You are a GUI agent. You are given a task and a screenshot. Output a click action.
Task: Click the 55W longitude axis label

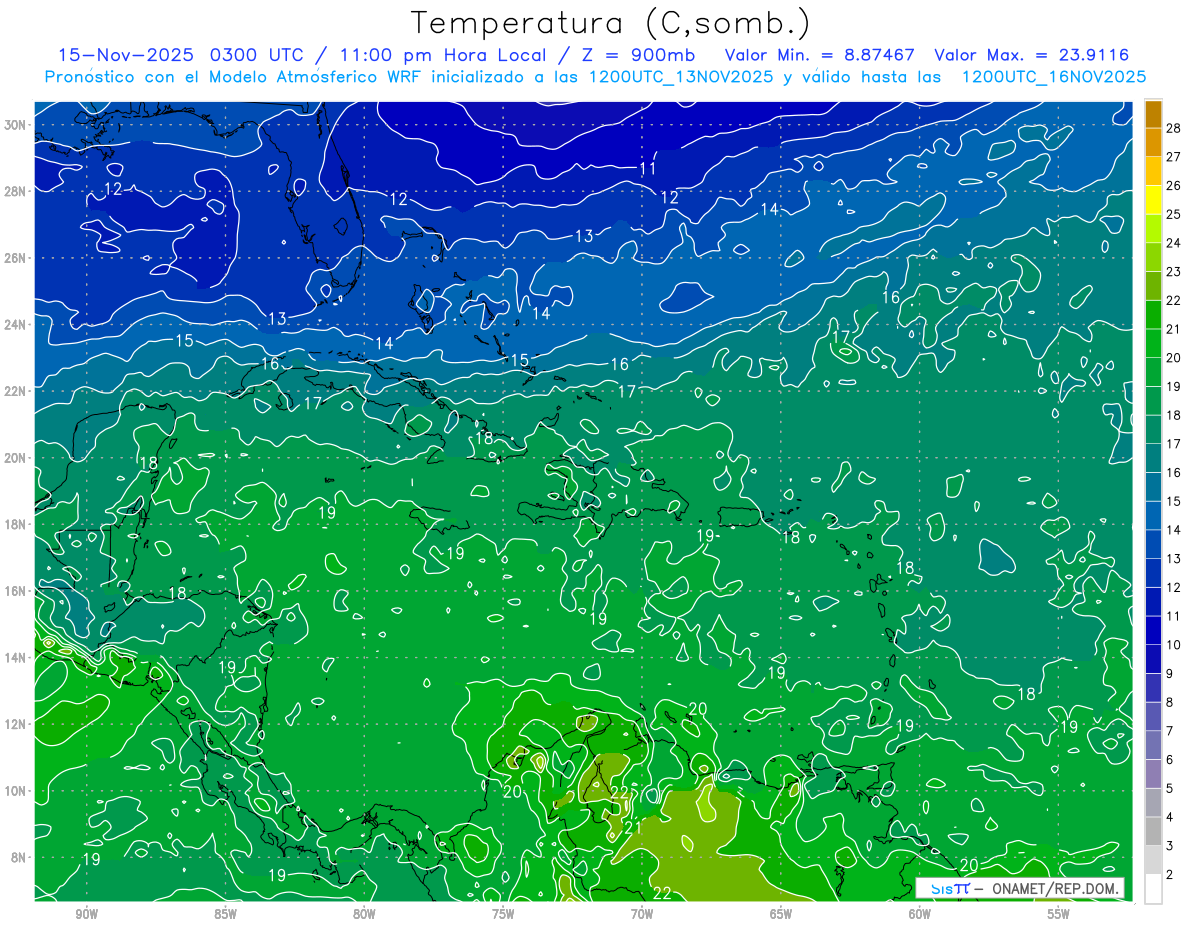(x=1059, y=914)
